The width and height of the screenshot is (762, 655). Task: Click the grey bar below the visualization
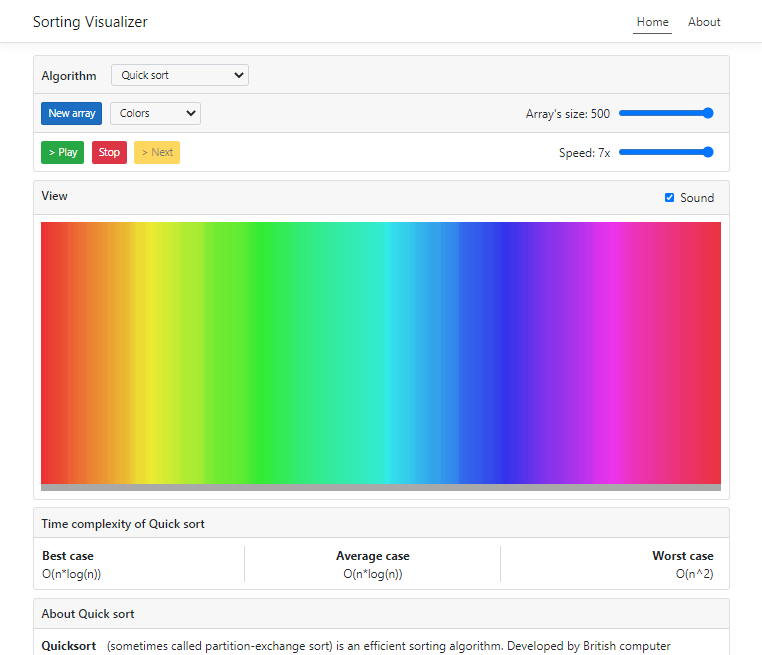tap(380, 488)
